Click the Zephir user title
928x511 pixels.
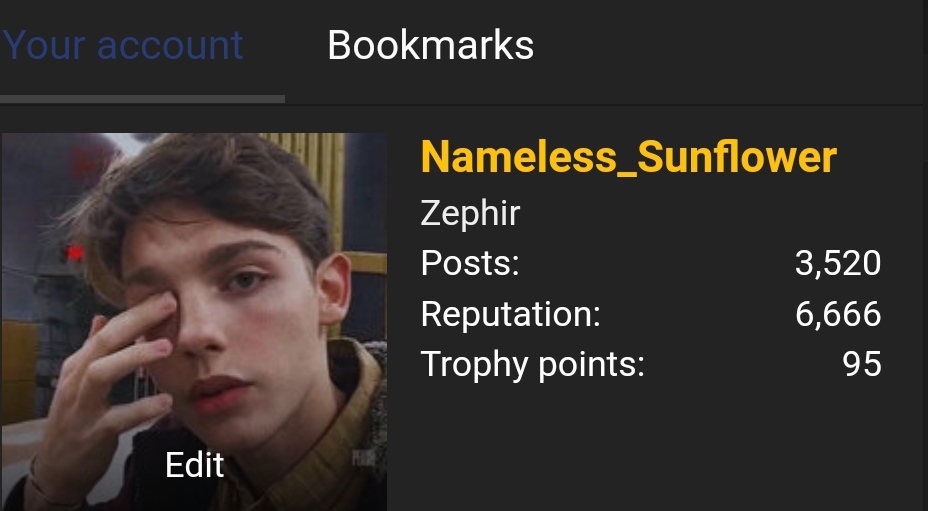[x=470, y=213]
